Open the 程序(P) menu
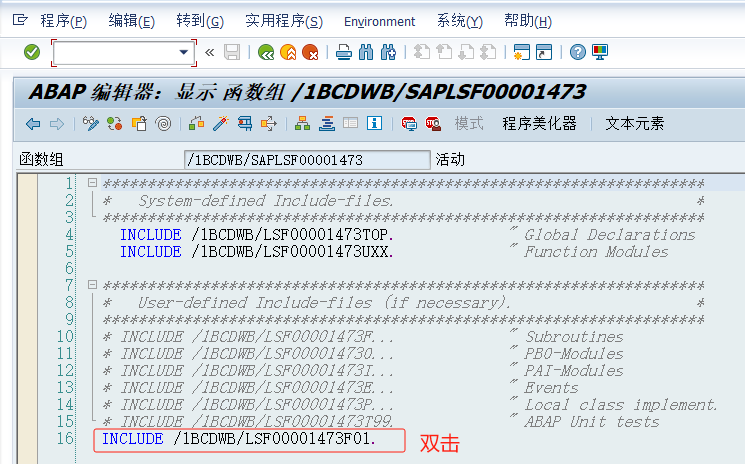The image size is (745, 464). [x=63, y=21]
